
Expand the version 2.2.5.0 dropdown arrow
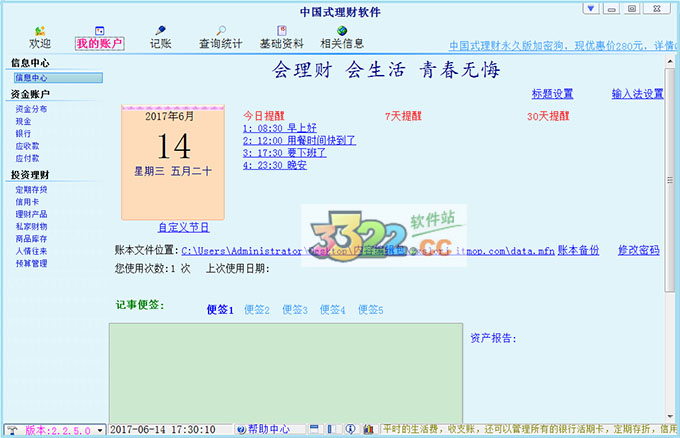pyautogui.click(x=100, y=430)
